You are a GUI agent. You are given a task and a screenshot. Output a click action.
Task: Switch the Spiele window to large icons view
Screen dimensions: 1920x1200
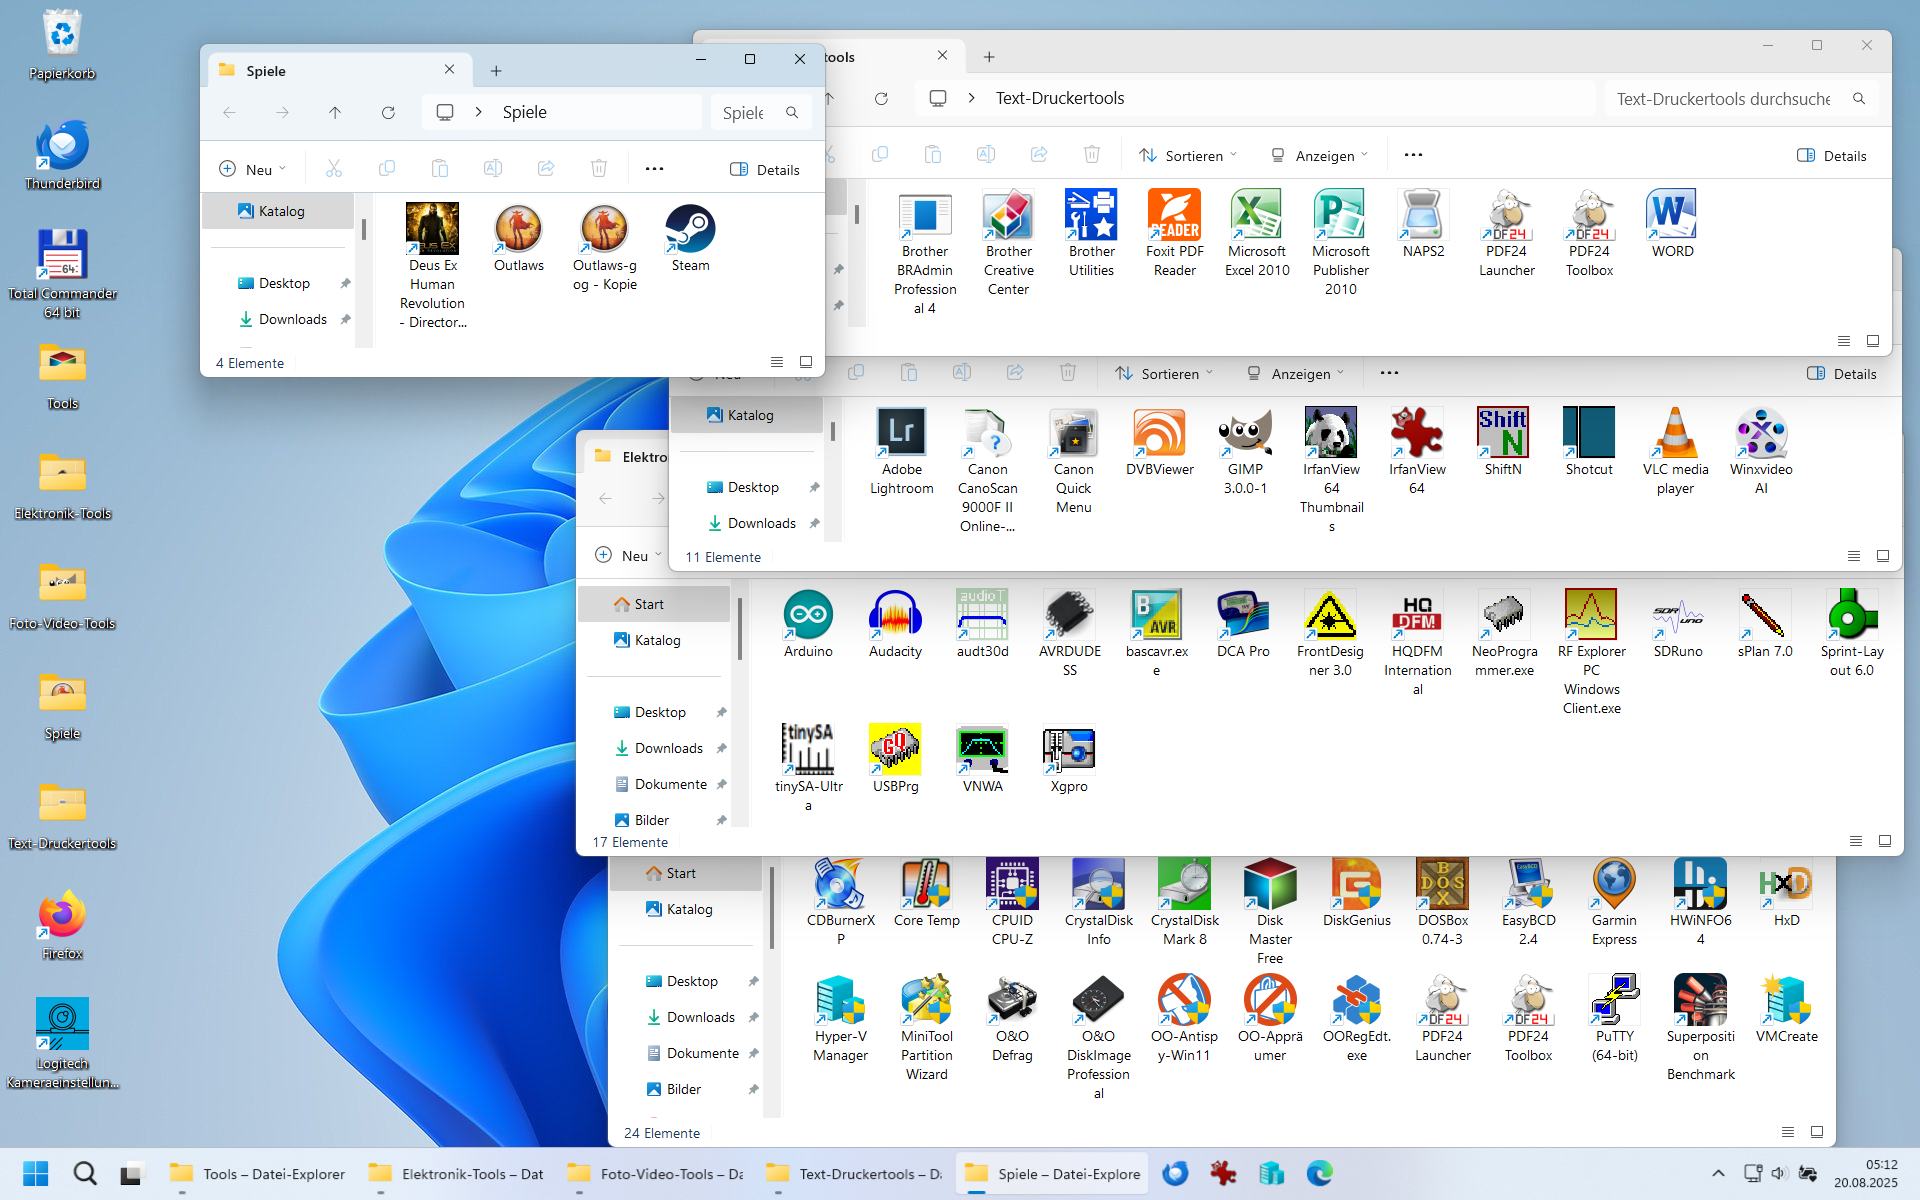pos(806,362)
